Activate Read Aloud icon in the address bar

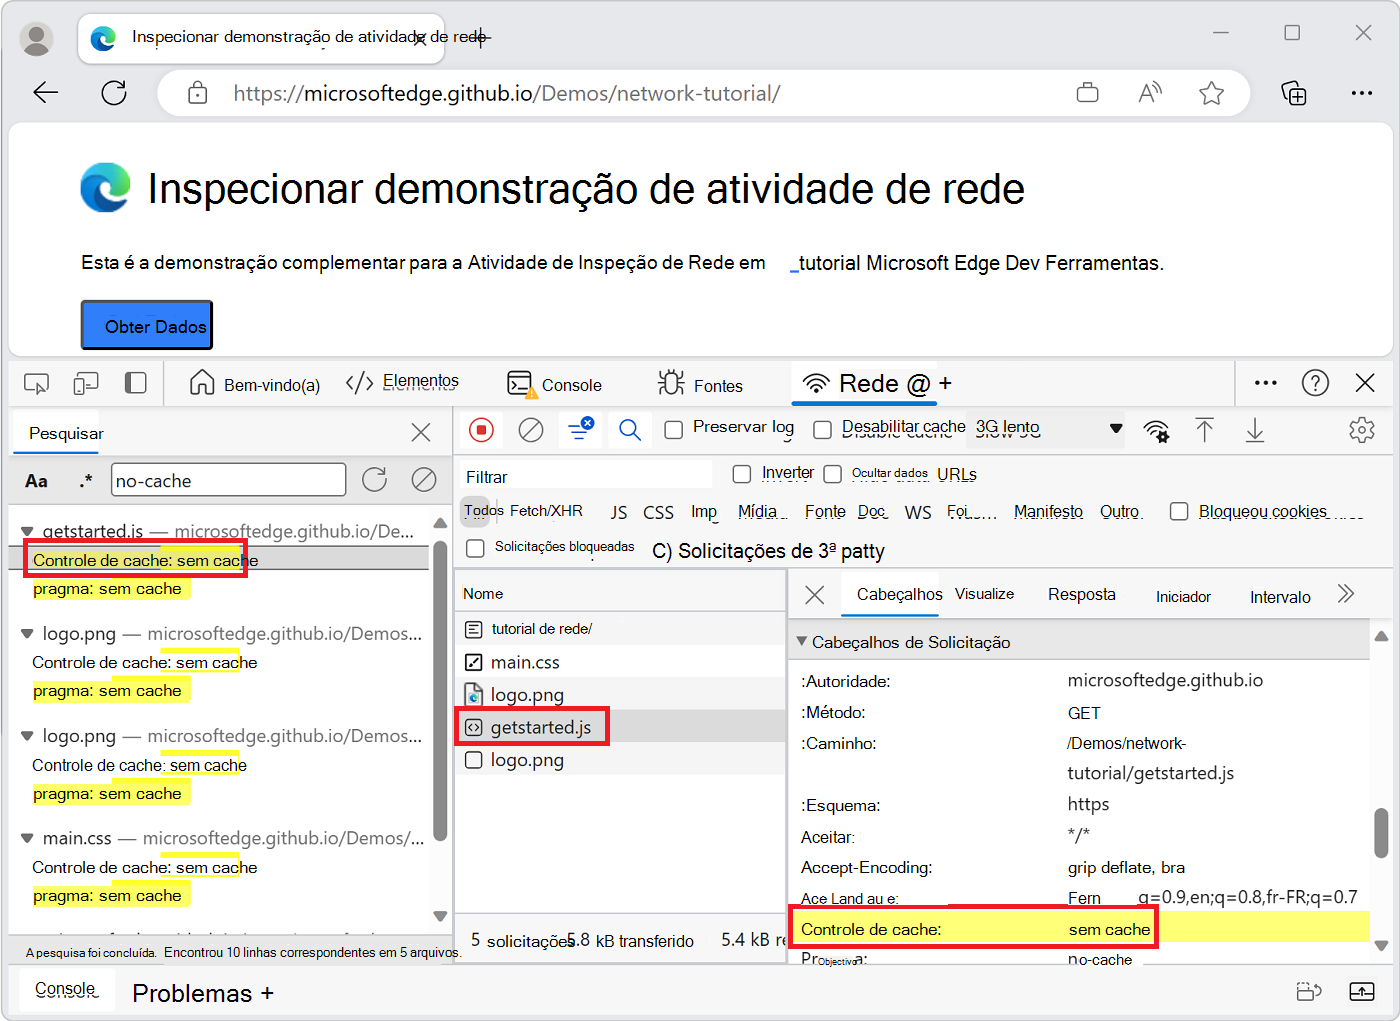[1150, 93]
